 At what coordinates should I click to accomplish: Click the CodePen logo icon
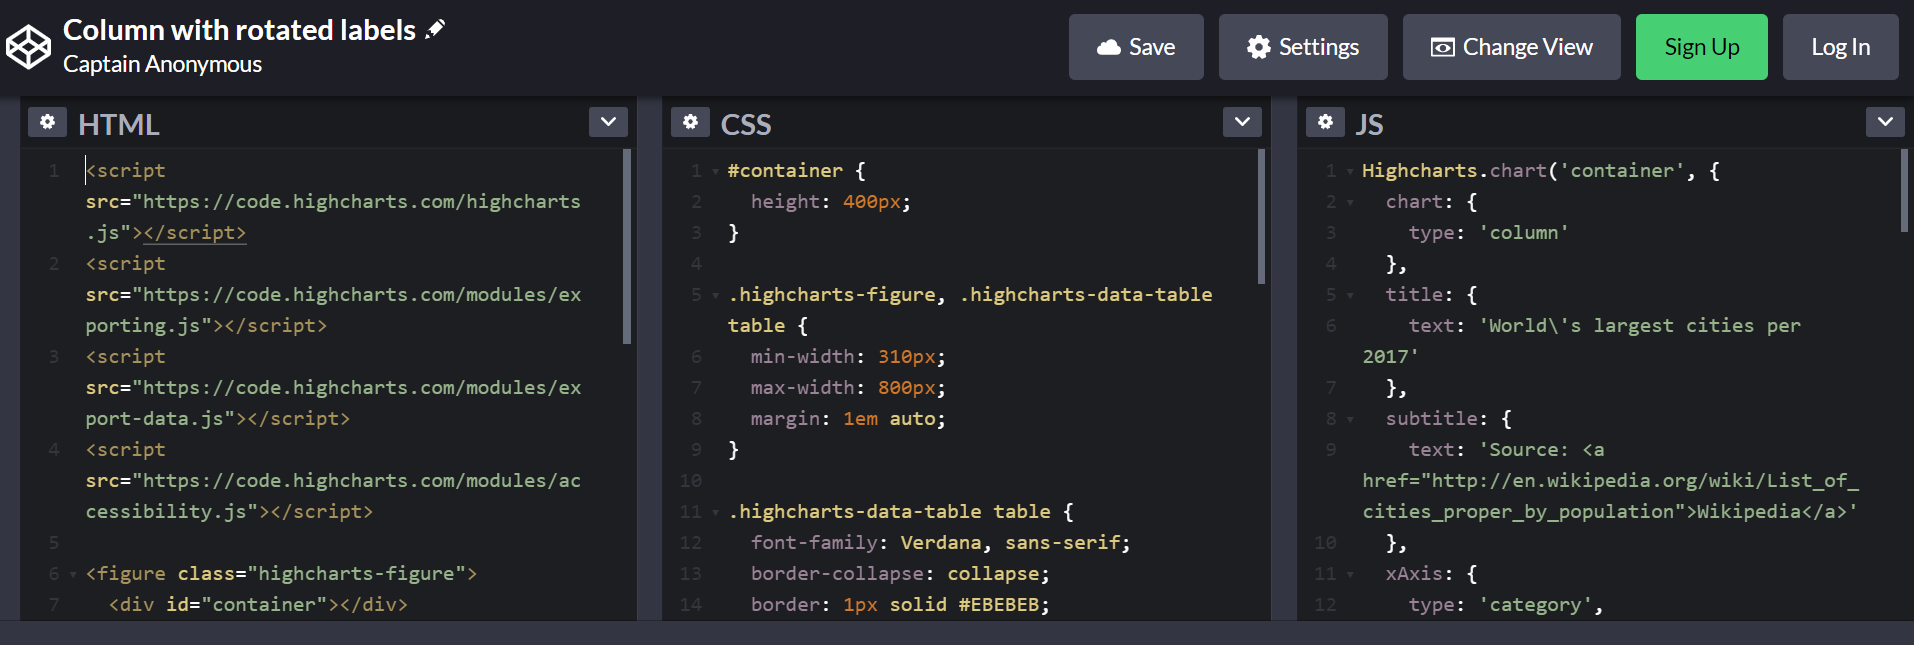tap(28, 47)
